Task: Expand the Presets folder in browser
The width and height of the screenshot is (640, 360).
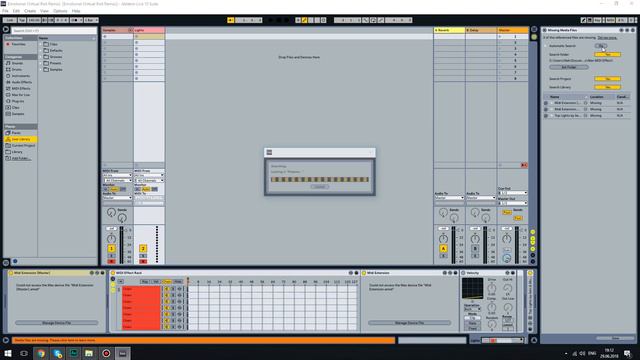Action: click(41, 63)
